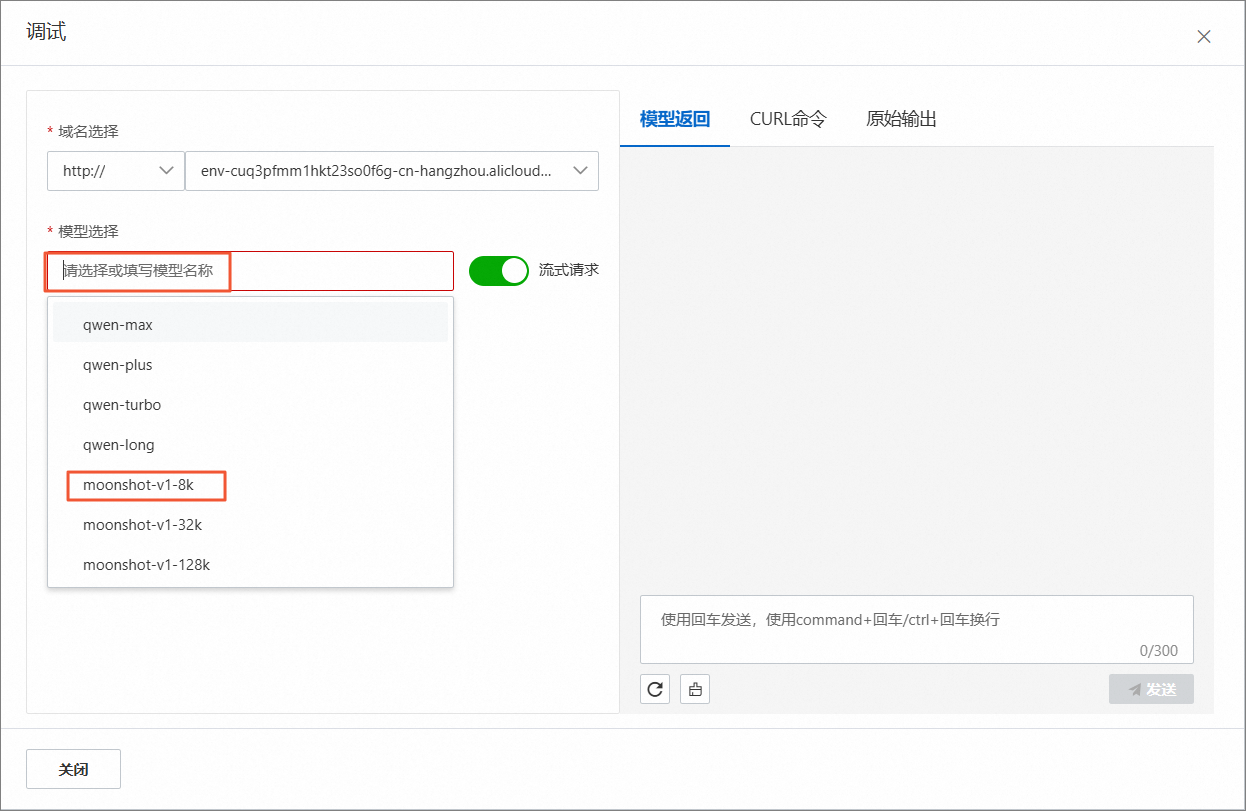The height and width of the screenshot is (811, 1246).
Task: Select moonshot-v1-32k model
Action: (250, 525)
